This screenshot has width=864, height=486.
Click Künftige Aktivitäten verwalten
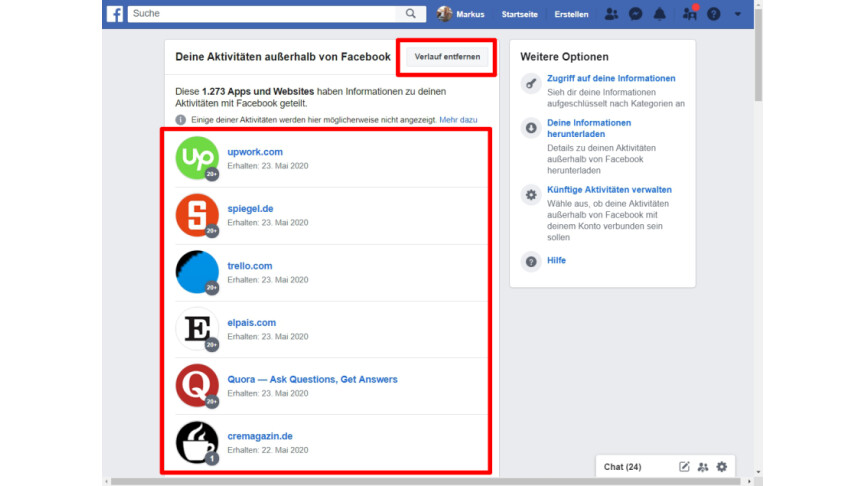pos(609,190)
